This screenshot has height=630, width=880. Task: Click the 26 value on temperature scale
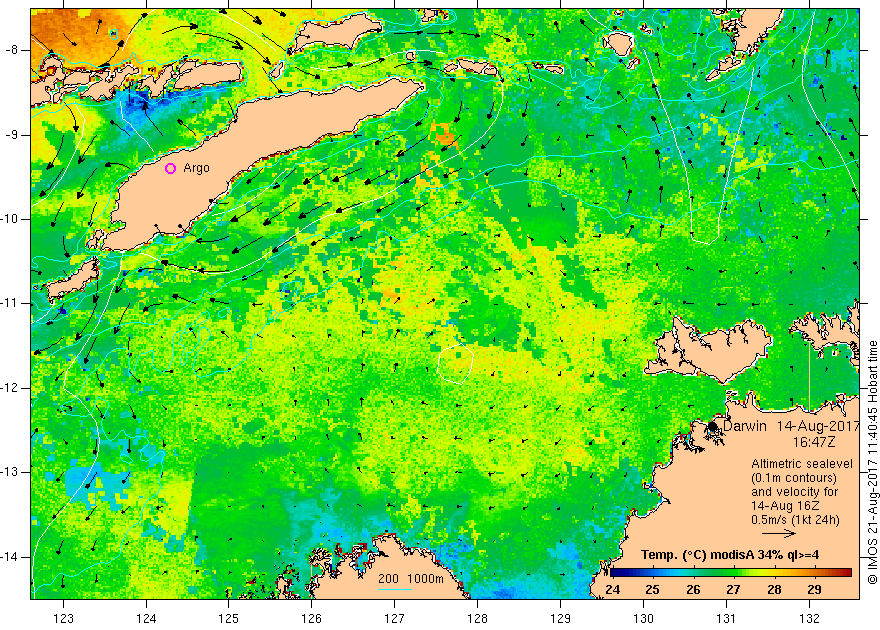click(693, 590)
